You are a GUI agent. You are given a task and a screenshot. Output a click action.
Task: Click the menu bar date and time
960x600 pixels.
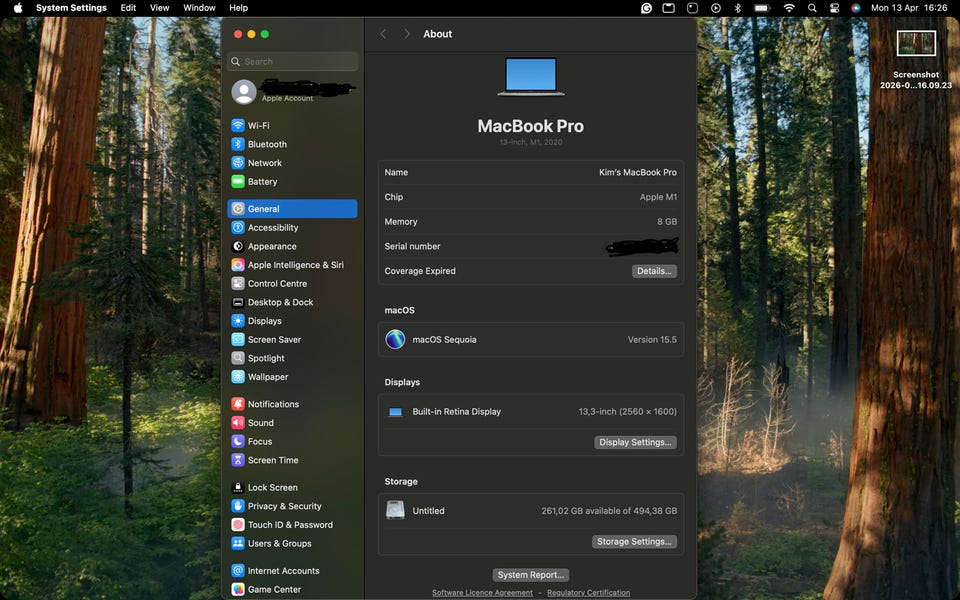909,8
